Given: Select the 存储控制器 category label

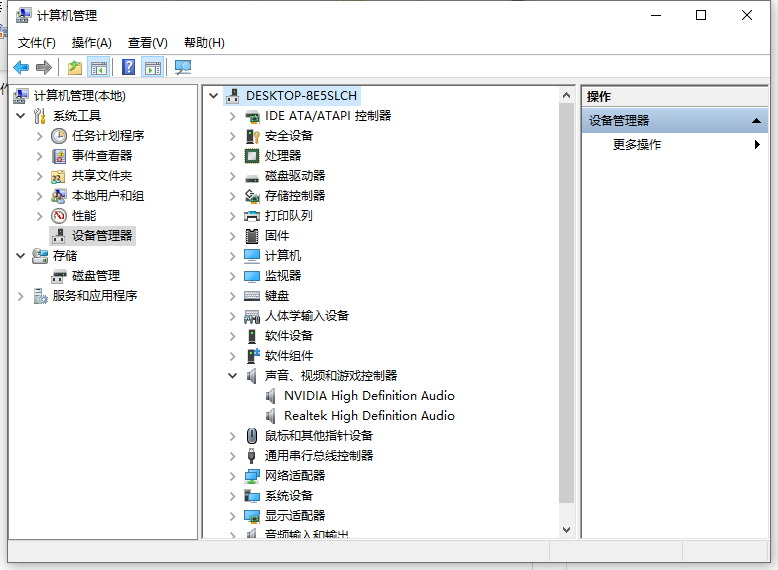Looking at the screenshot, I should [x=295, y=196].
